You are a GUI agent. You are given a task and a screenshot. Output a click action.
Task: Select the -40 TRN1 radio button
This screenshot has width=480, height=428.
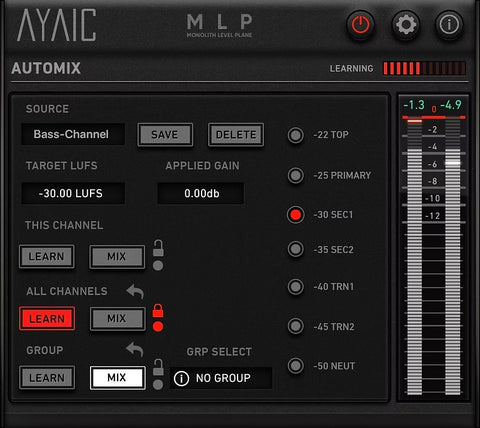(295, 287)
